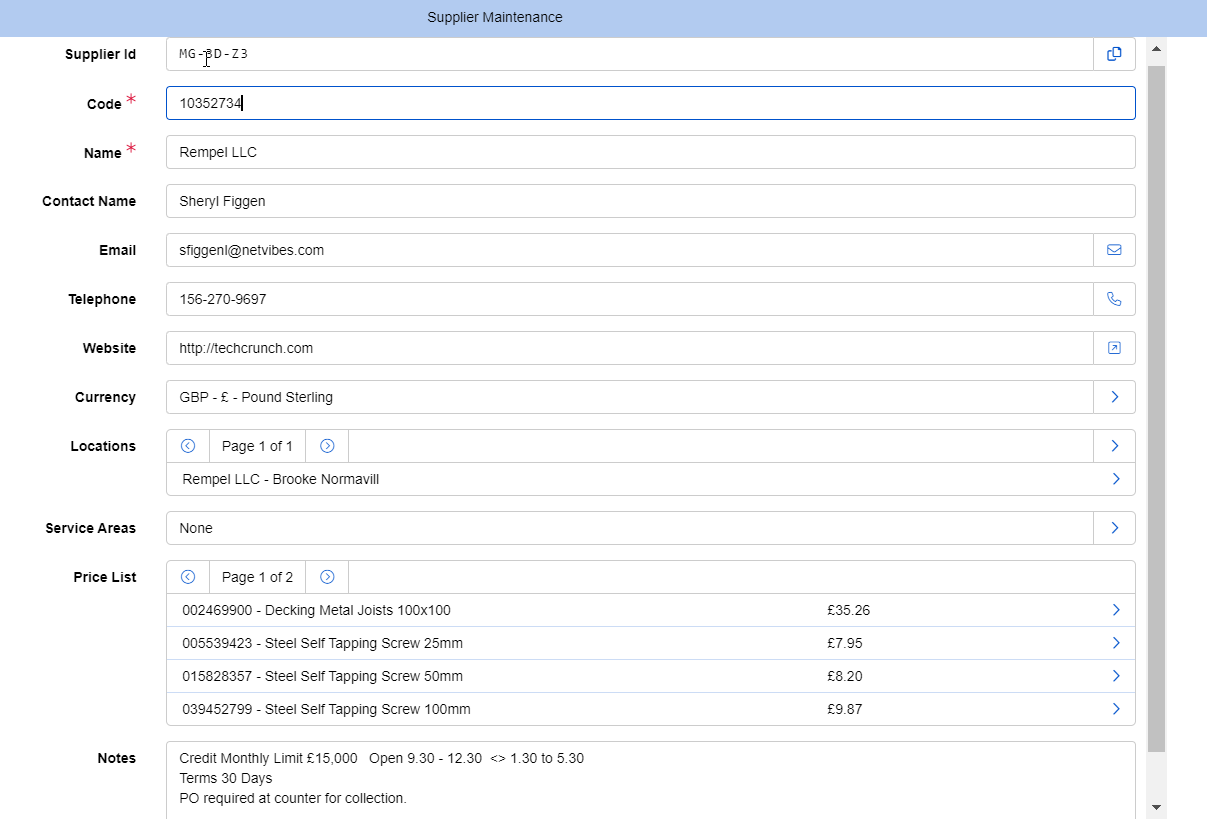
Task: Open website link icon in new window
Action: click(1114, 348)
